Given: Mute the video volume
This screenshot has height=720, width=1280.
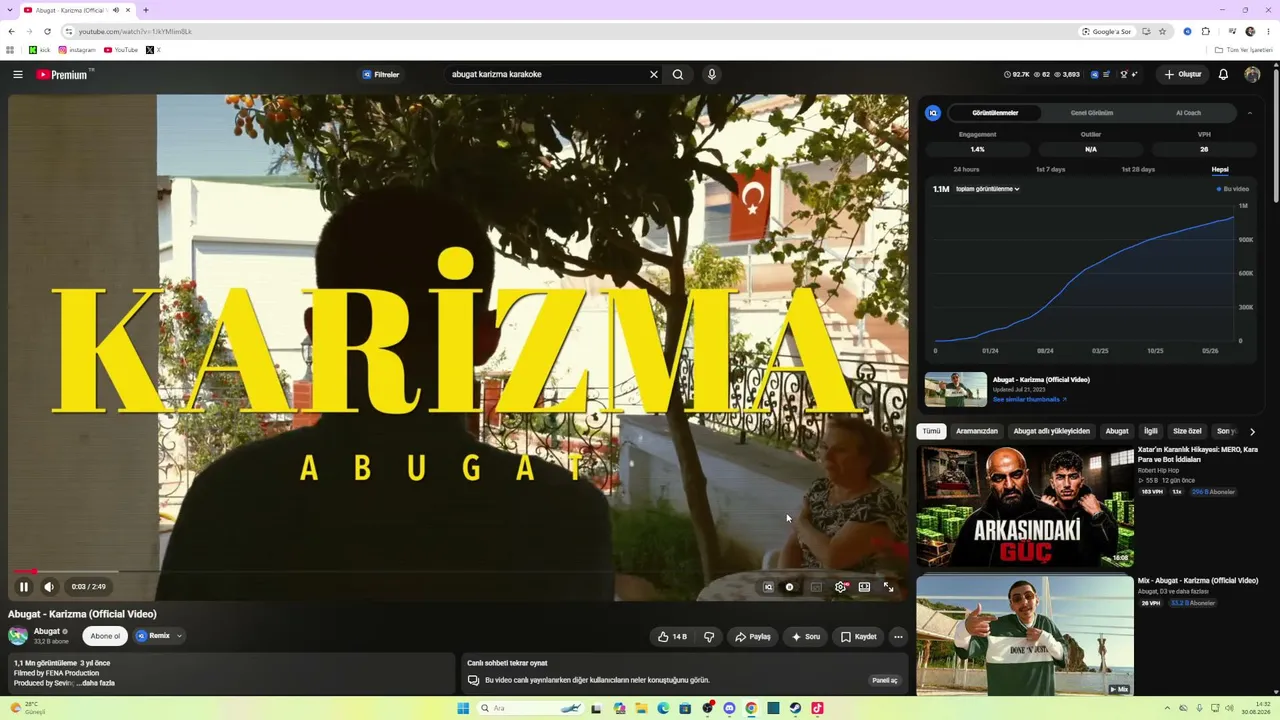Looking at the screenshot, I should (49, 587).
